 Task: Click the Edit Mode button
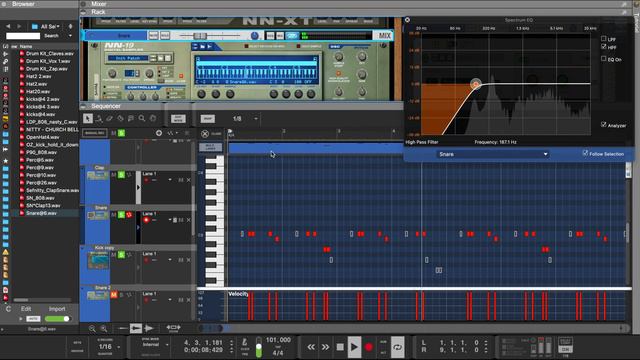coord(178,119)
